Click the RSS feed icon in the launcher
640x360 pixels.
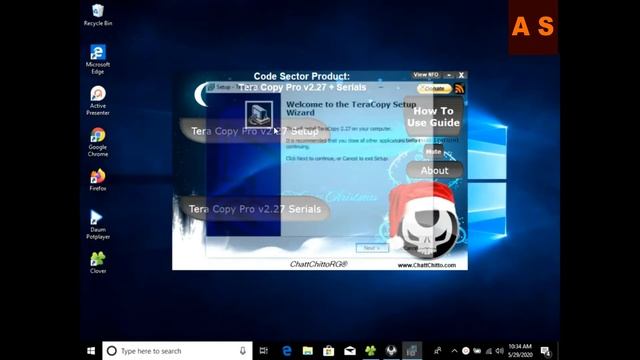click(459, 89)
